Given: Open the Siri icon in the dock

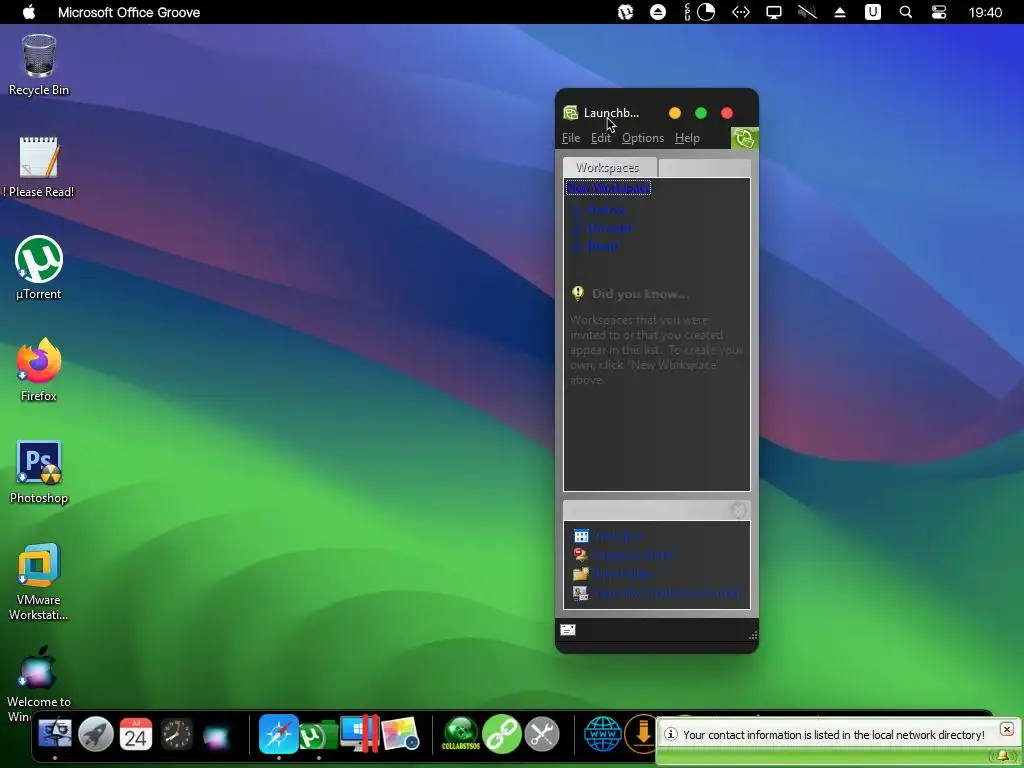Looking at the screenshot, I should pos(216,736).
